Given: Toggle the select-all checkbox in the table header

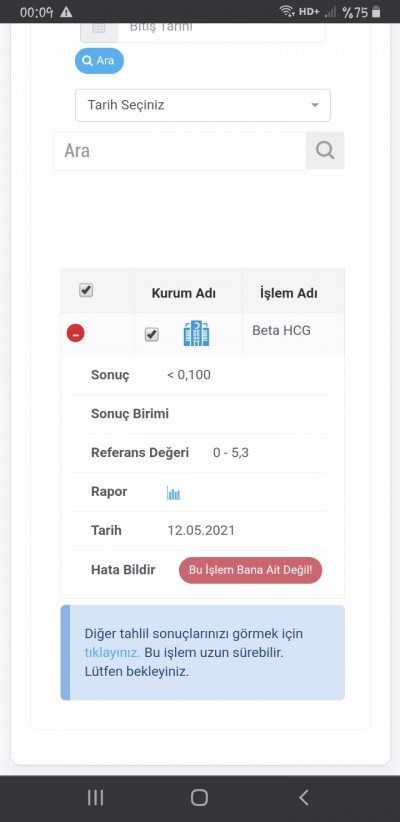Looking at the screenshot, I should [86, 290].
